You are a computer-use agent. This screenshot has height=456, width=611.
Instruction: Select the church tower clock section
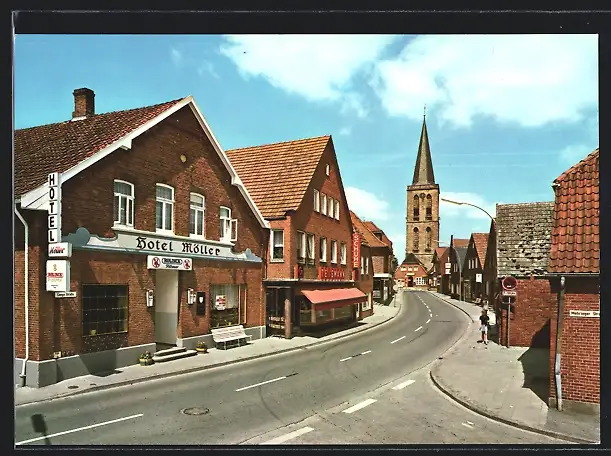point(423,207)
